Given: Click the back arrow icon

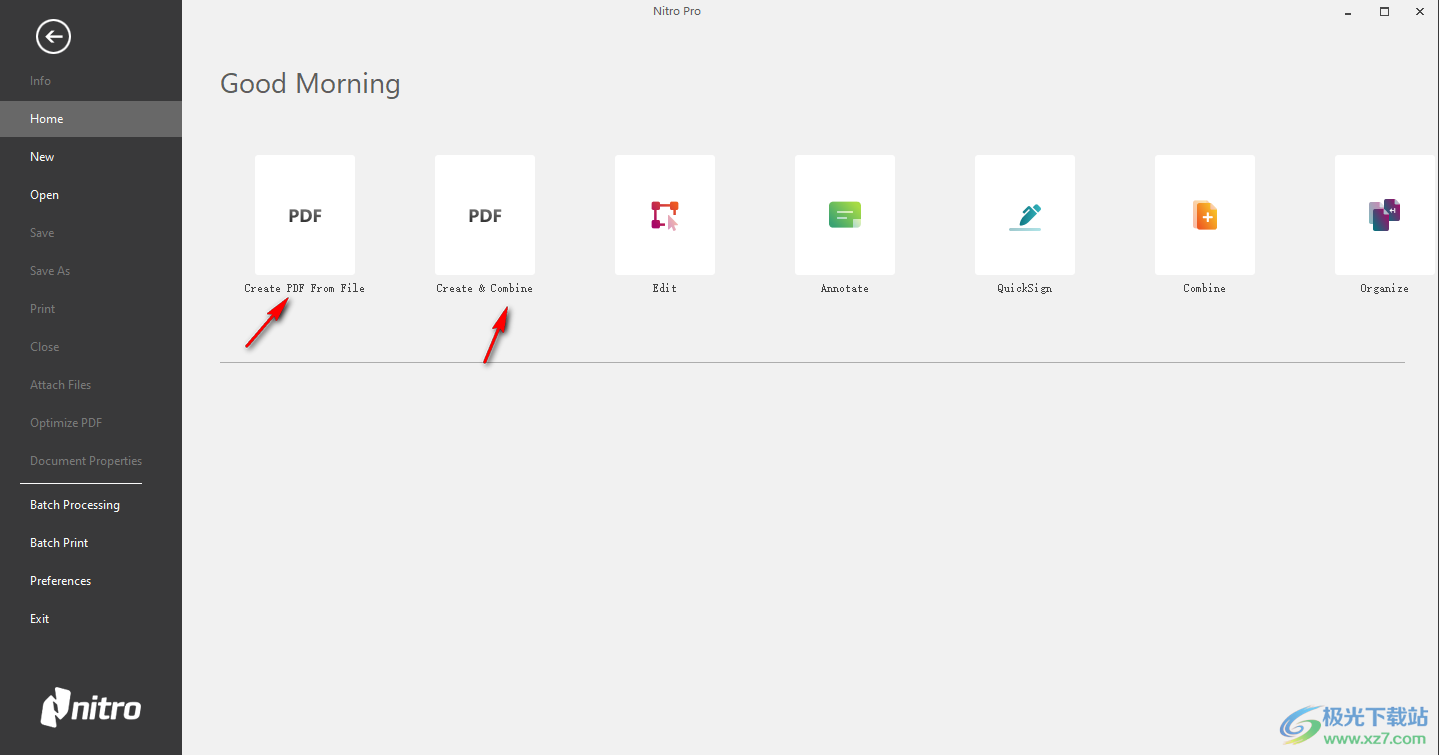Looking at the screenshot, I should pos(53,37).
